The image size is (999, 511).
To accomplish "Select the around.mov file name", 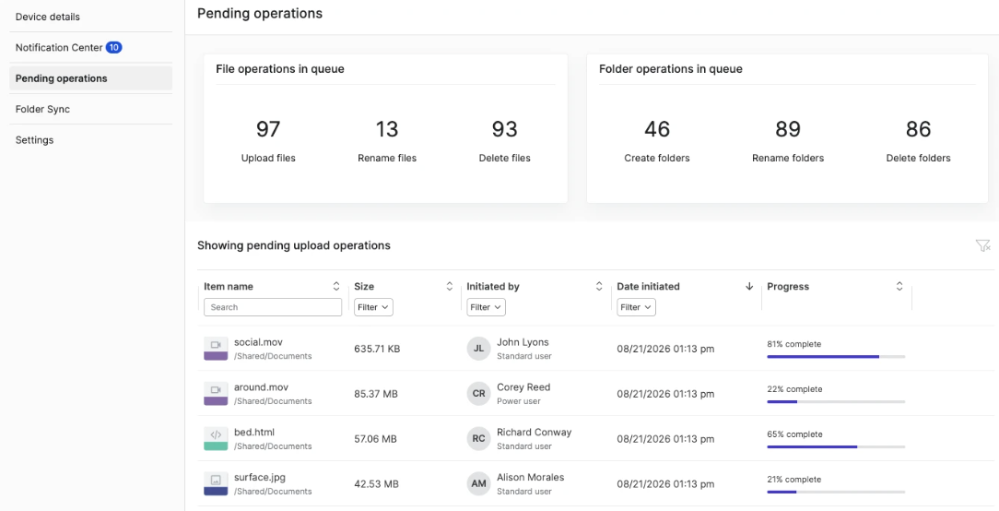I will [x=261, y=387].
